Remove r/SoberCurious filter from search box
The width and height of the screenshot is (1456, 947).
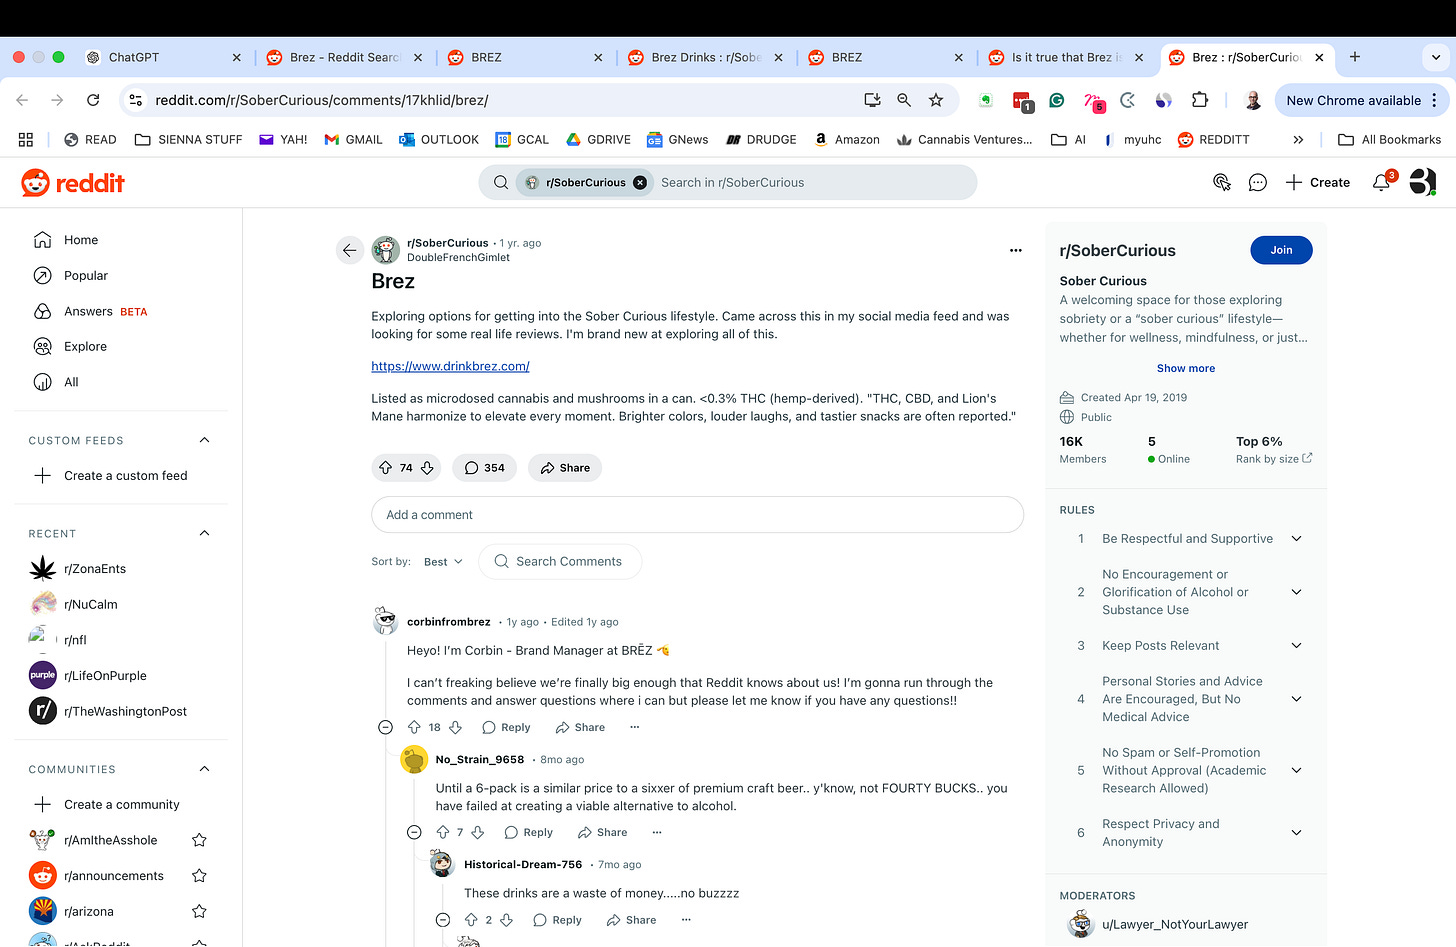(640, 182)
